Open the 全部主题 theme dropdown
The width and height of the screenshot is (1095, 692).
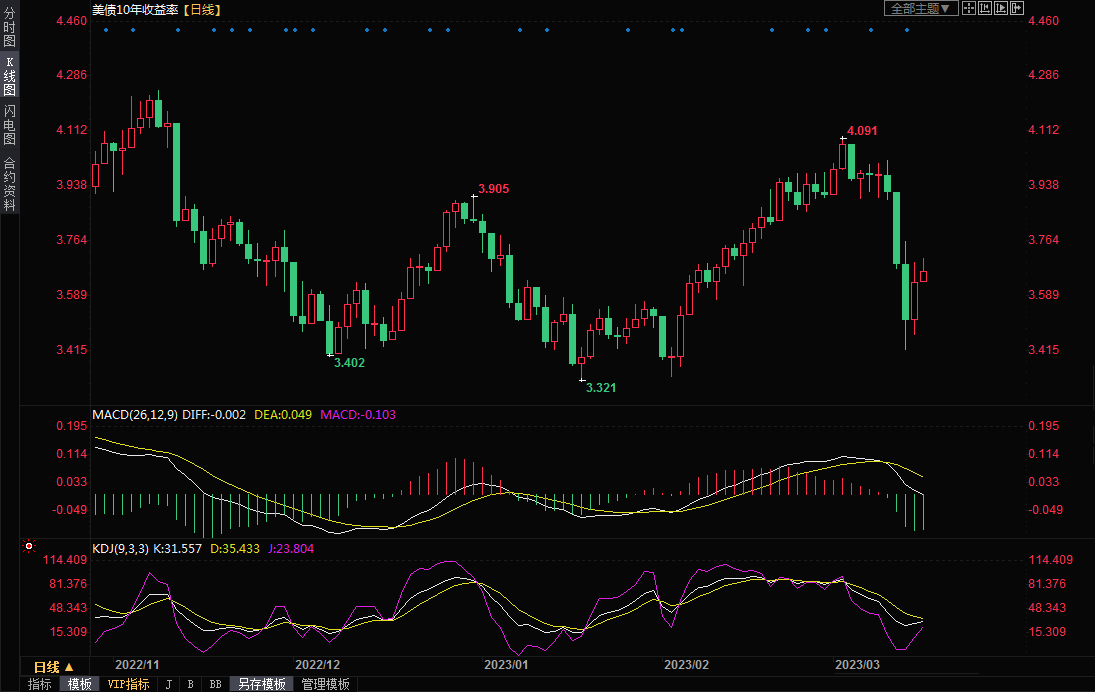point(920,9)
